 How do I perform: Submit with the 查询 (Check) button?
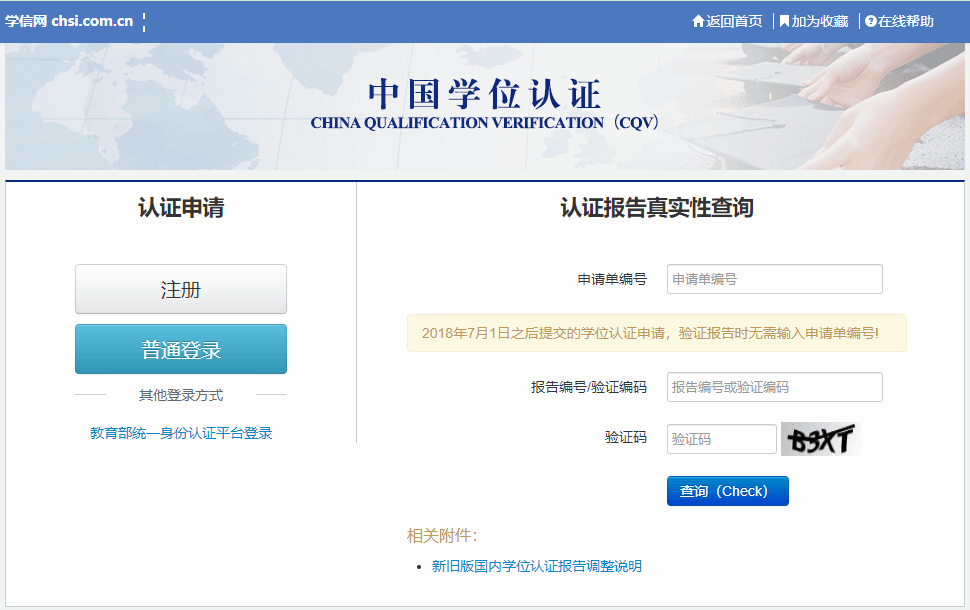(727, 491)
